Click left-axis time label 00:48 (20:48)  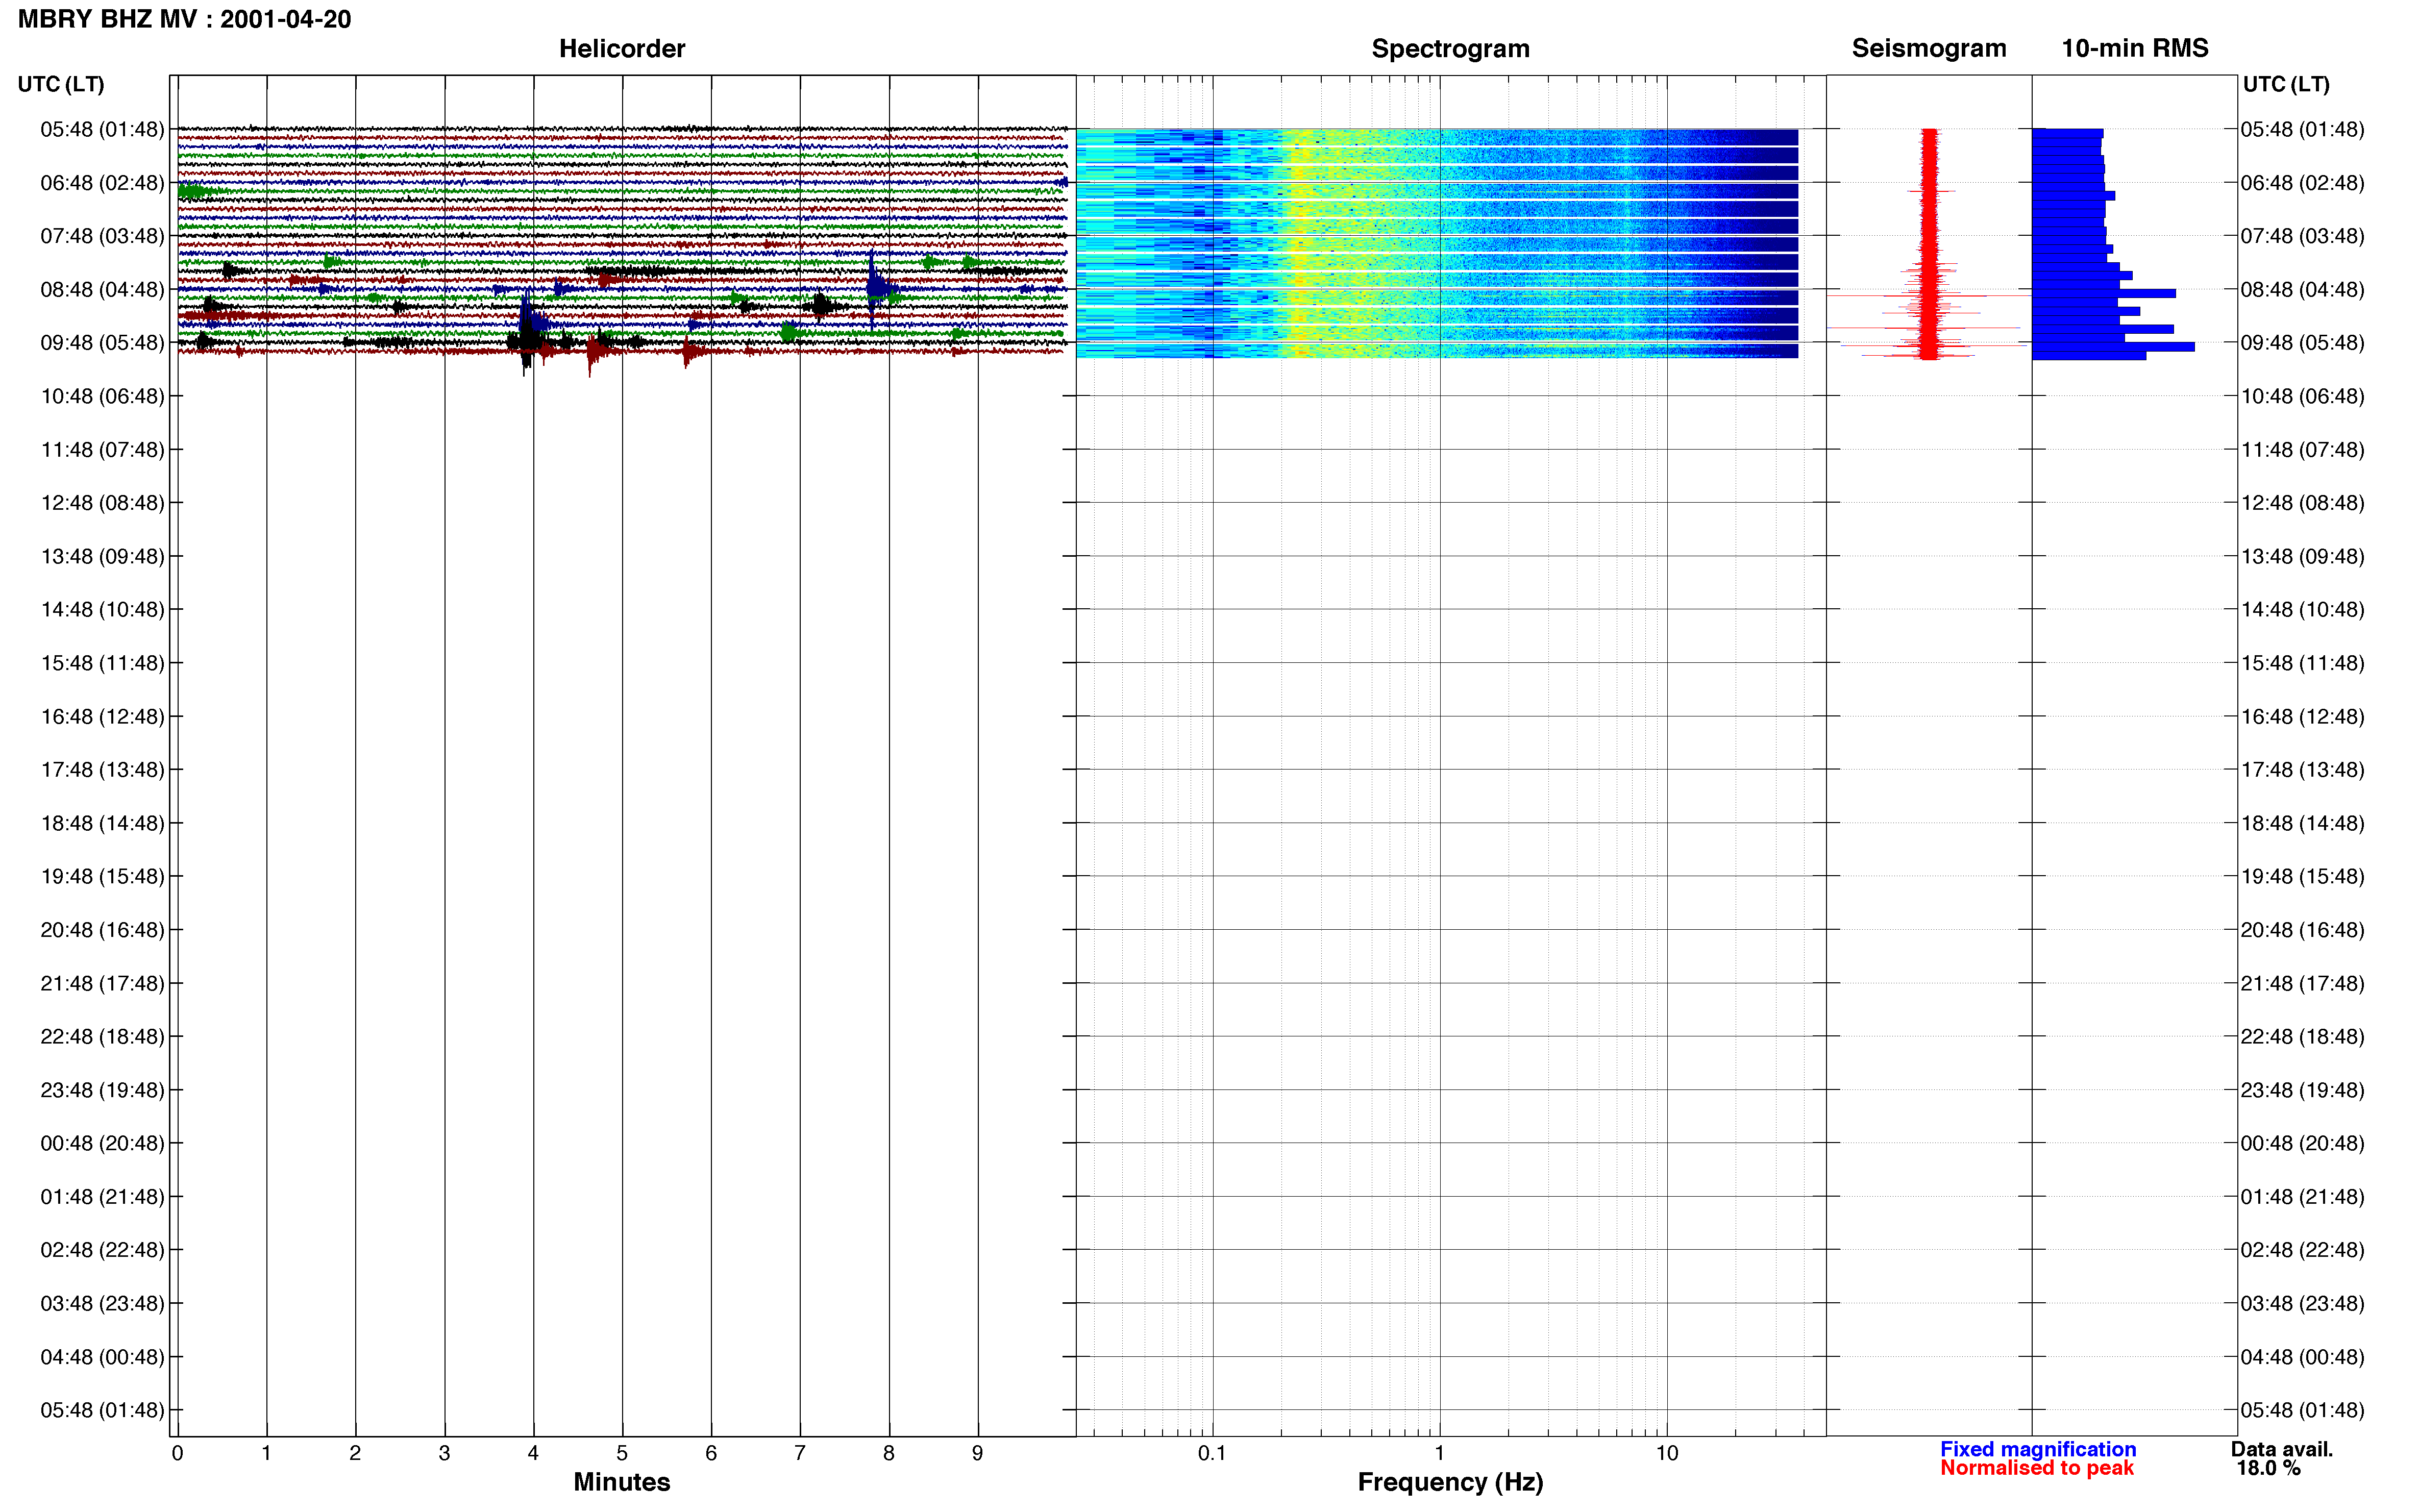tap(102, 1143)
